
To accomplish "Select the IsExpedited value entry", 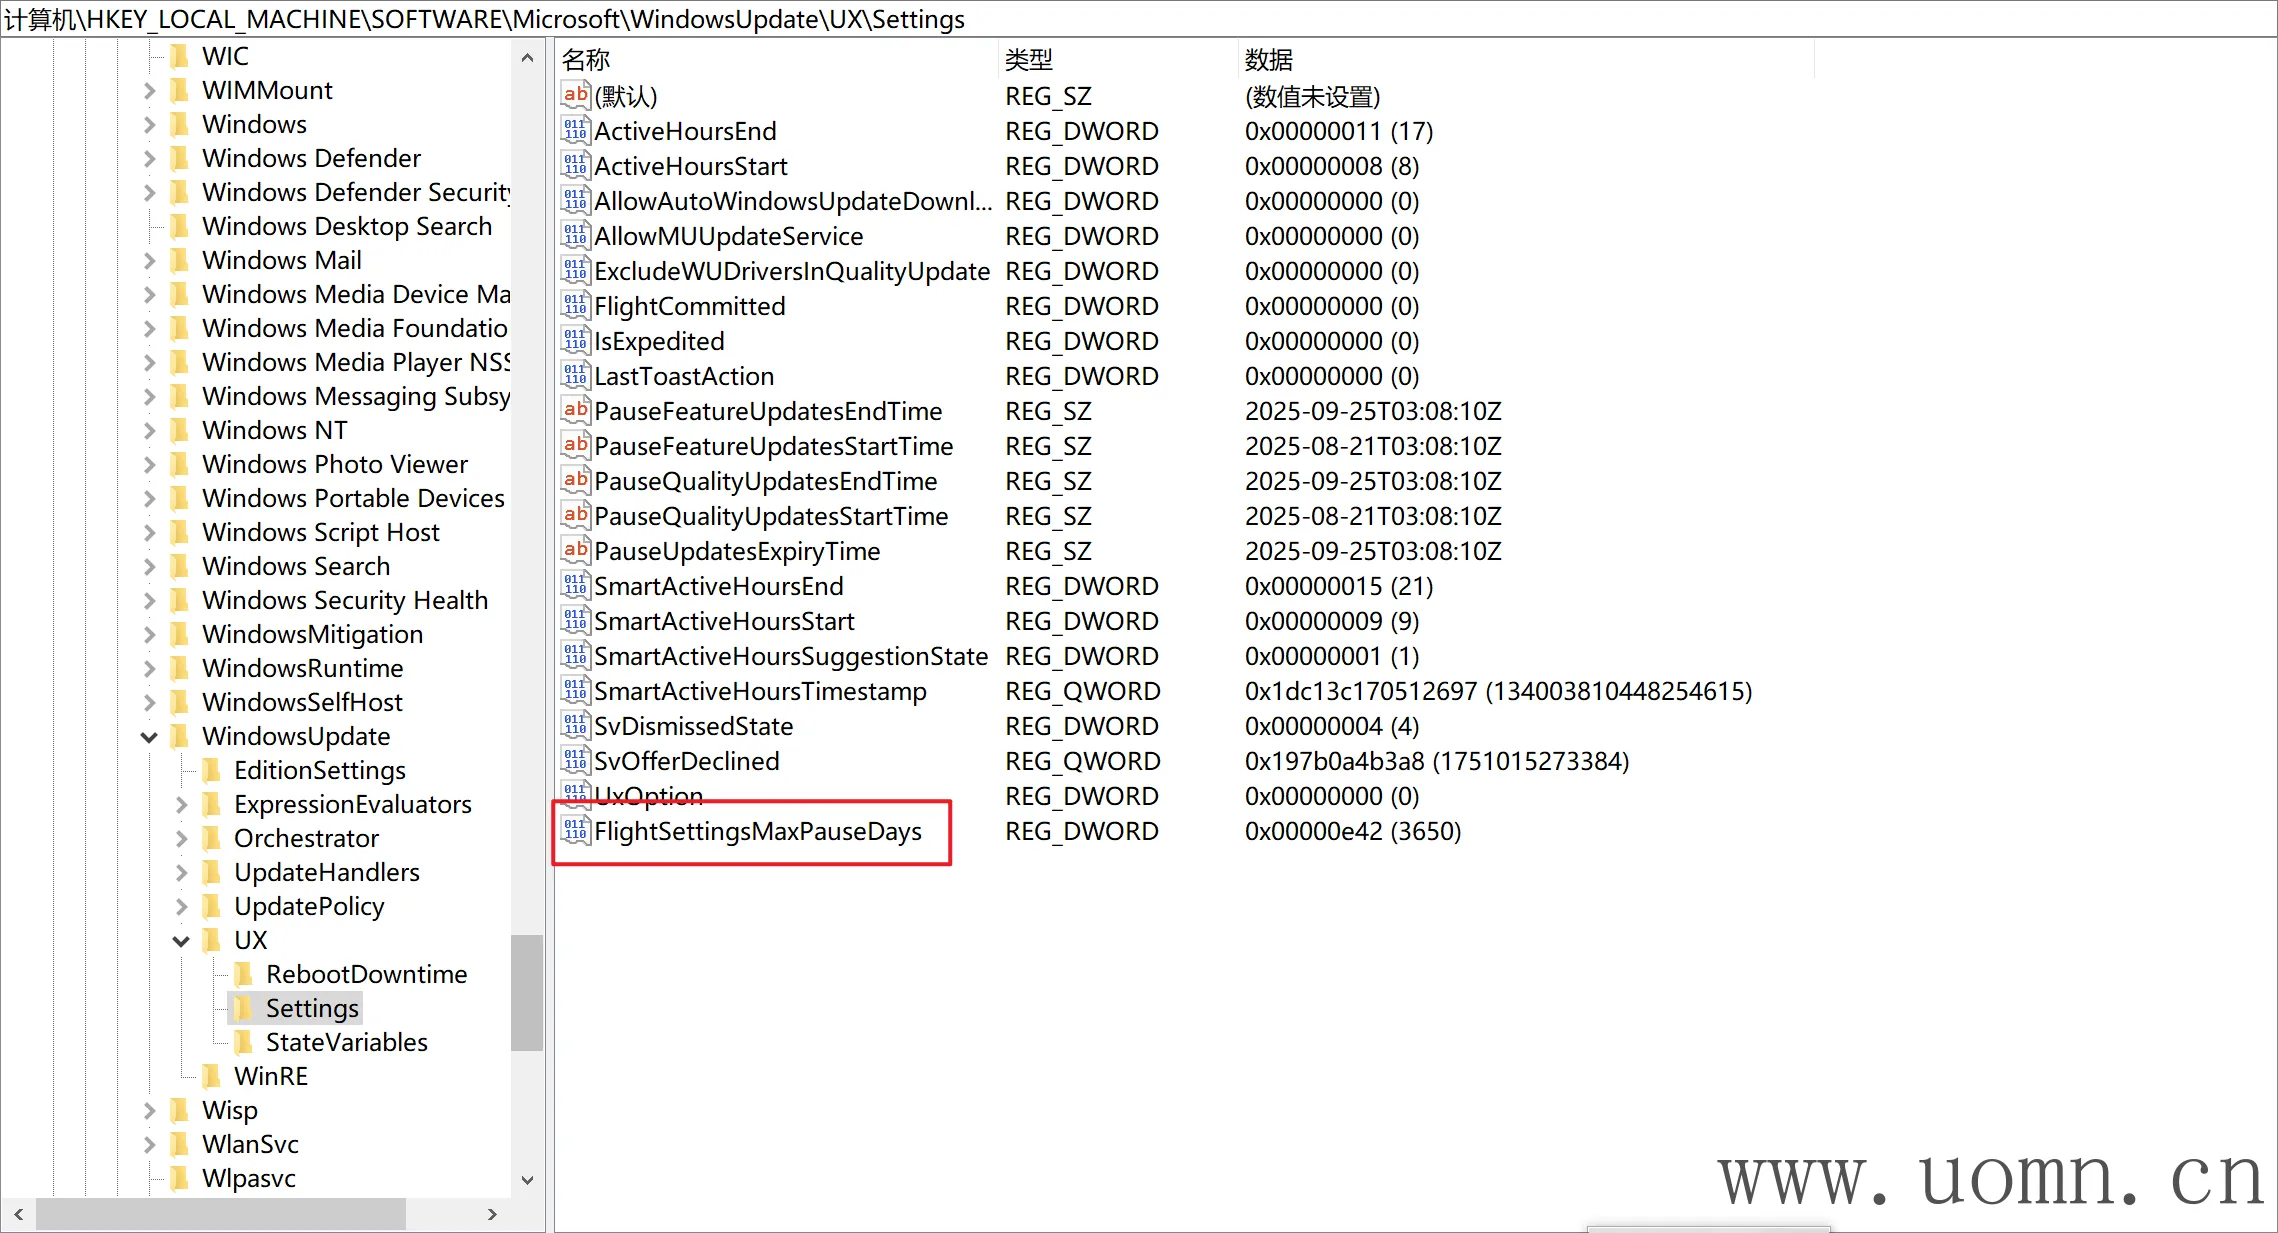I will pos(659,341).
